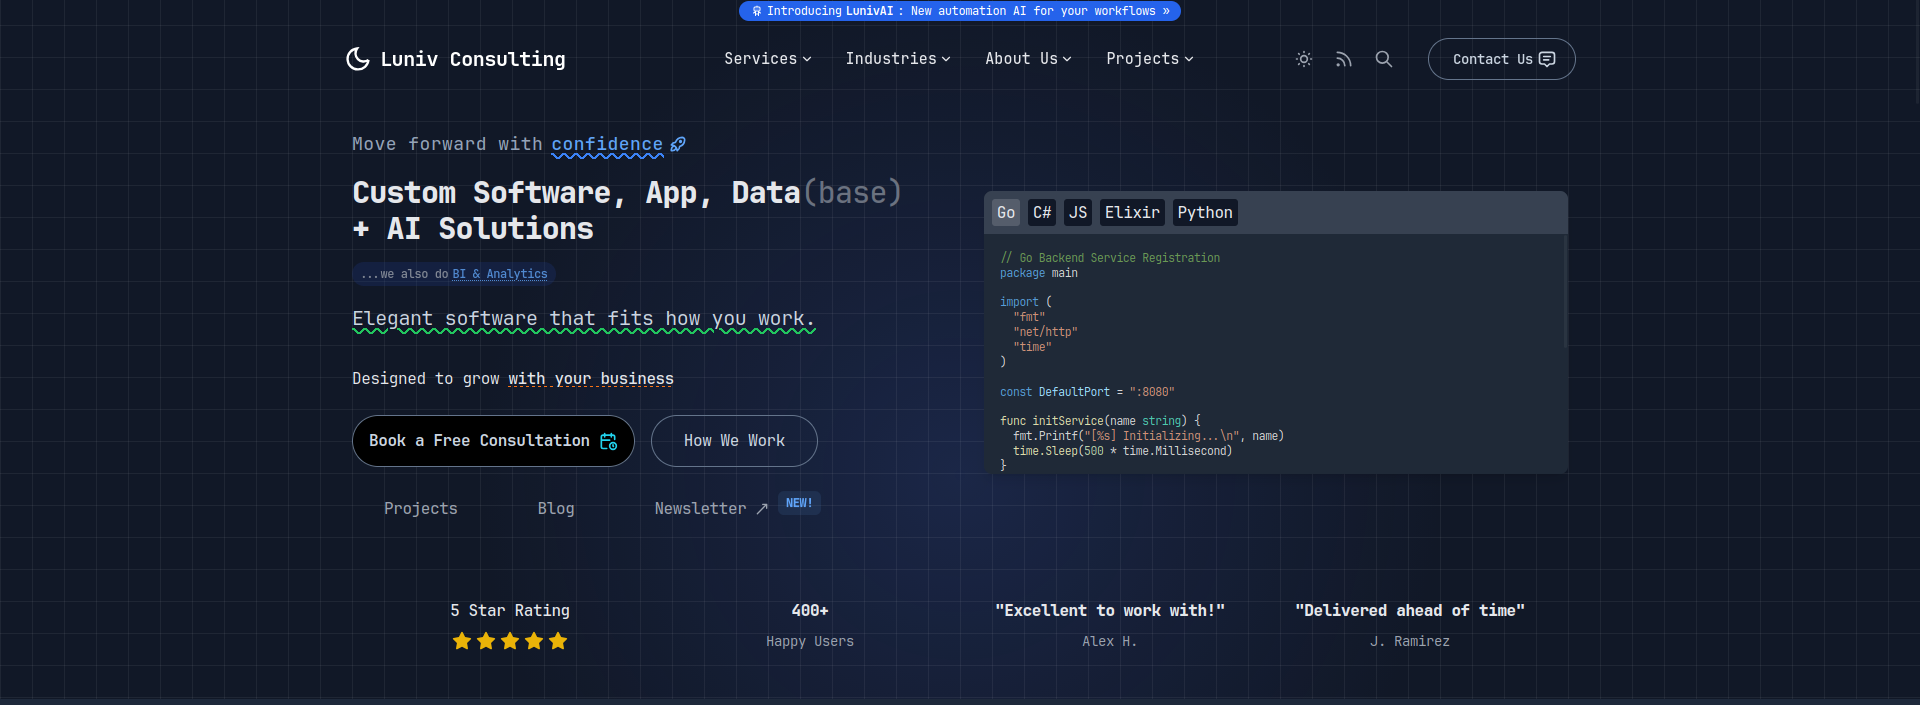Expand the Industries dropdown menu
The image size is (1920, 705).
897,59
